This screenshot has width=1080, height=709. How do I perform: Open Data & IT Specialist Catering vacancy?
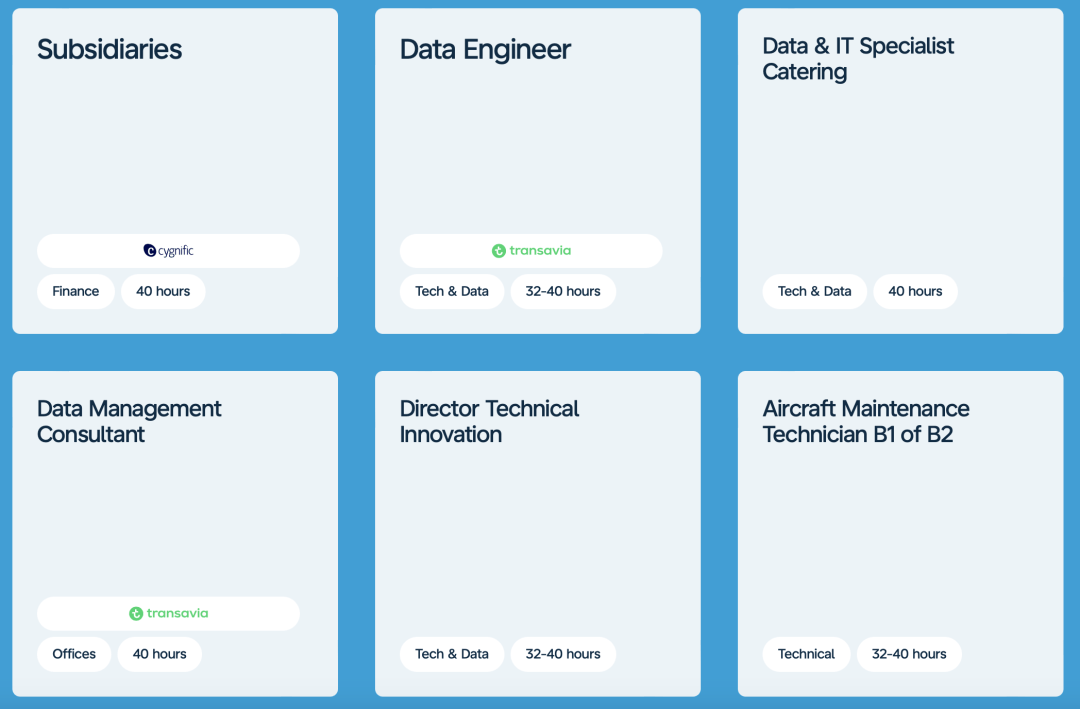(858, 59)
